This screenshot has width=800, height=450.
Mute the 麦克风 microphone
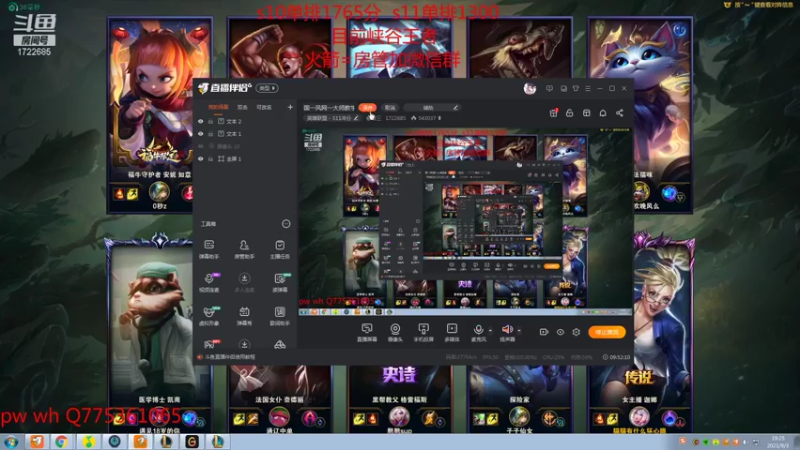[x=478, y=332]
